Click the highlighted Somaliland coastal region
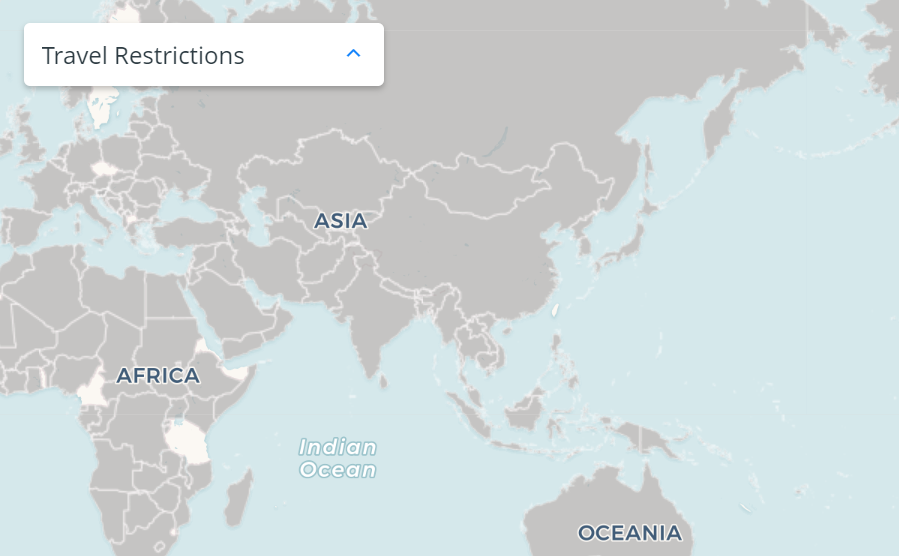This screenshot has width=899, height=556. [x=236, y=373]
